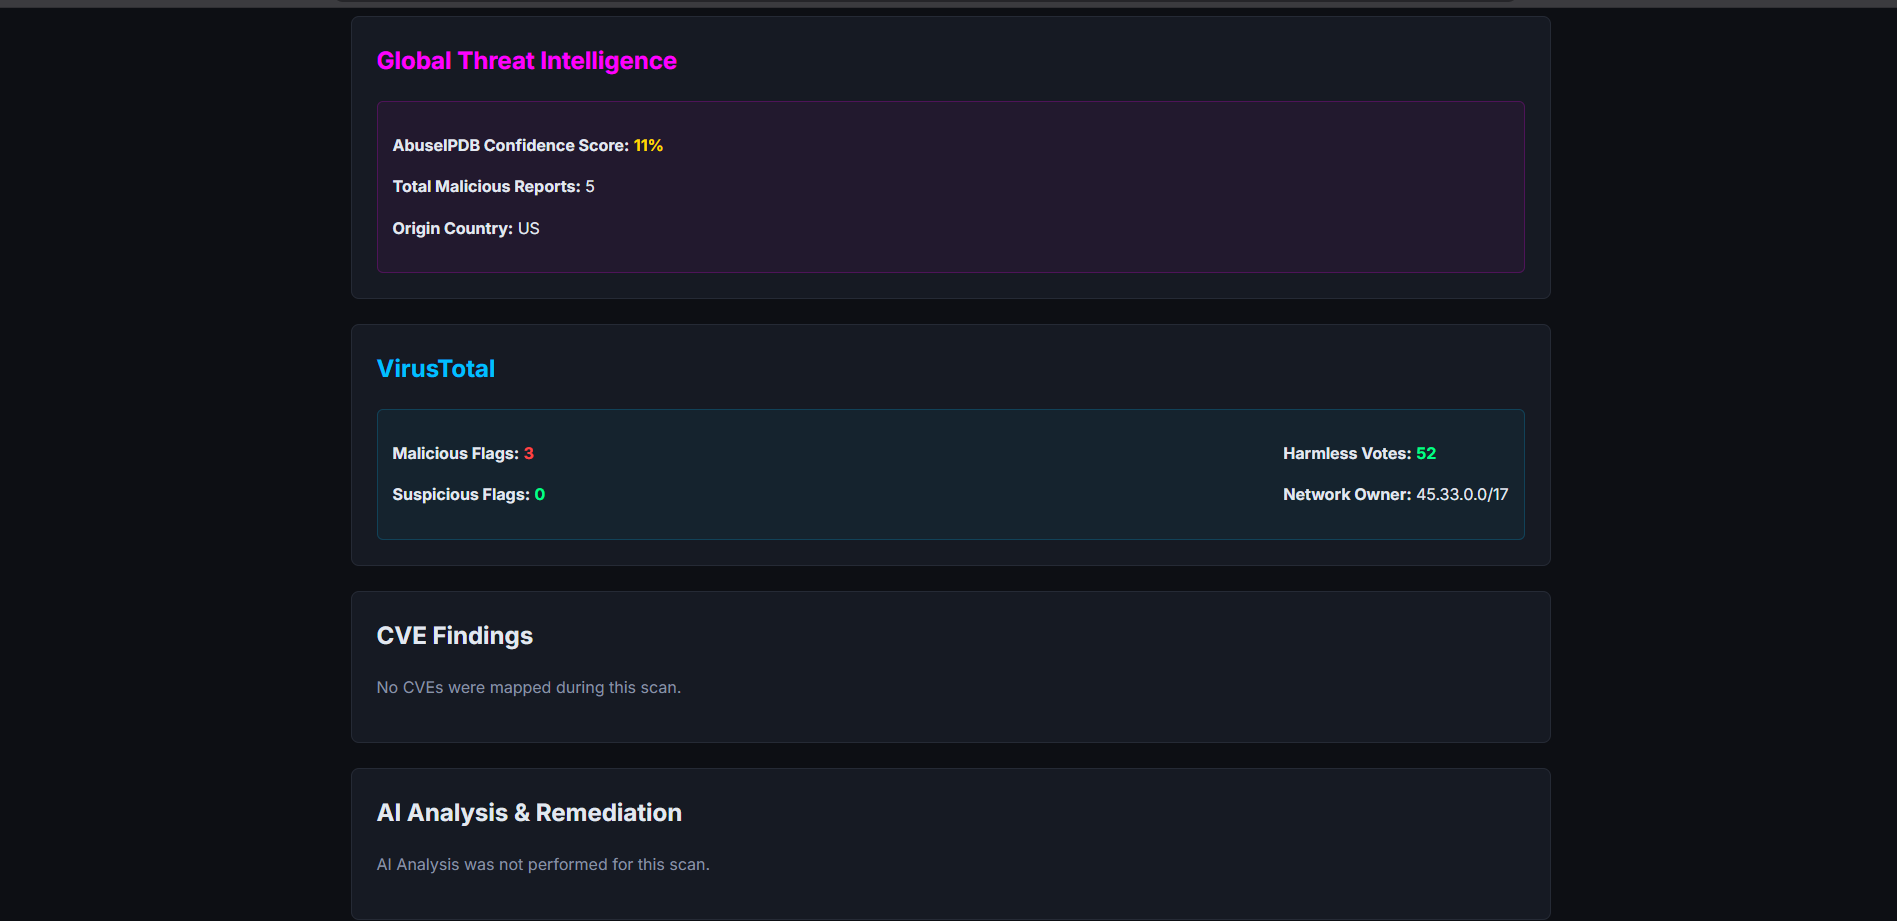Click the Suspicious Flags: 0 entry
This screenshot has height=921, width=1897.
(x=469, y=495)
